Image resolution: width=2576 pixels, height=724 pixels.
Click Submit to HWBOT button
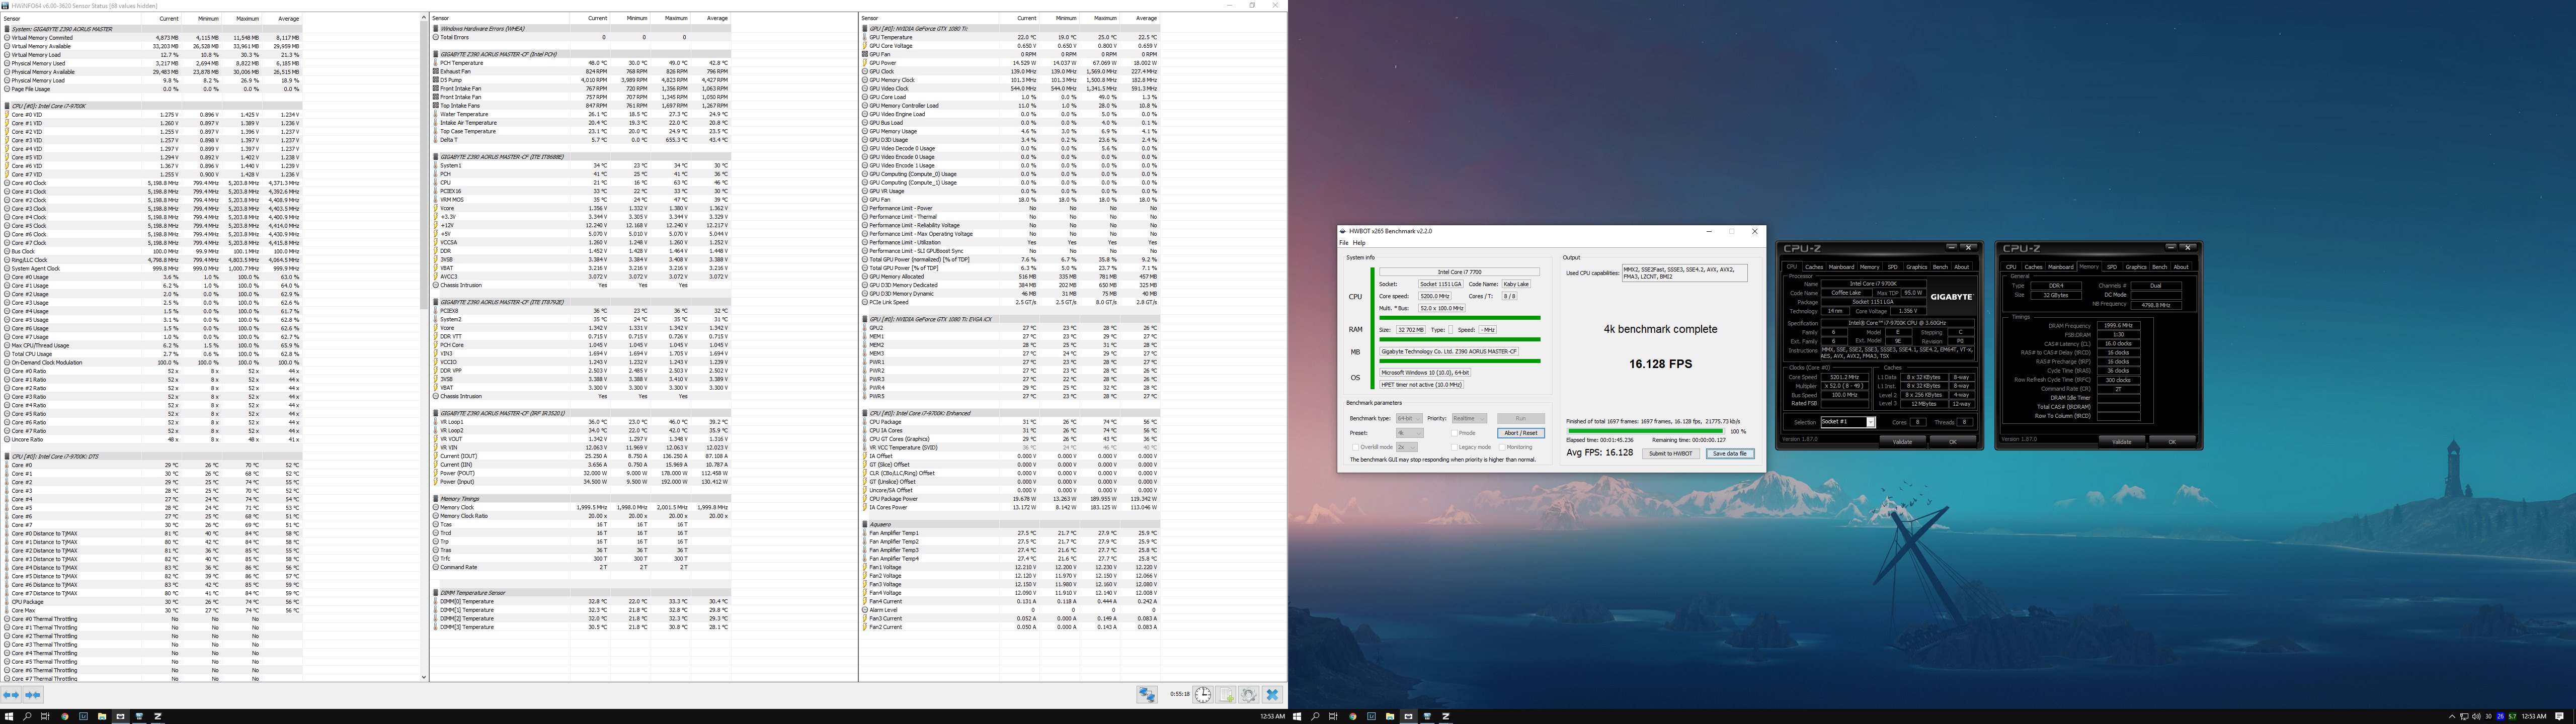[1671, 454]
